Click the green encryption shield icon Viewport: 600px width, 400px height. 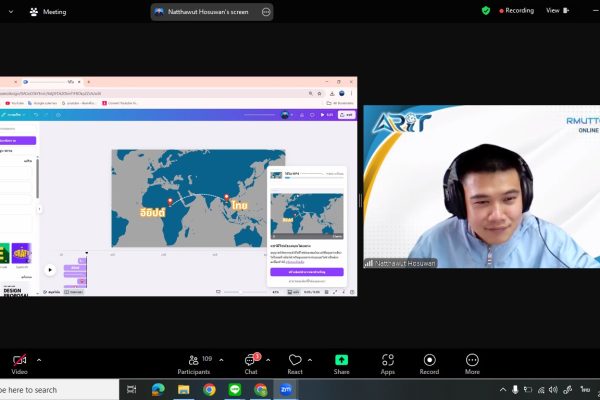click(486, 11)
